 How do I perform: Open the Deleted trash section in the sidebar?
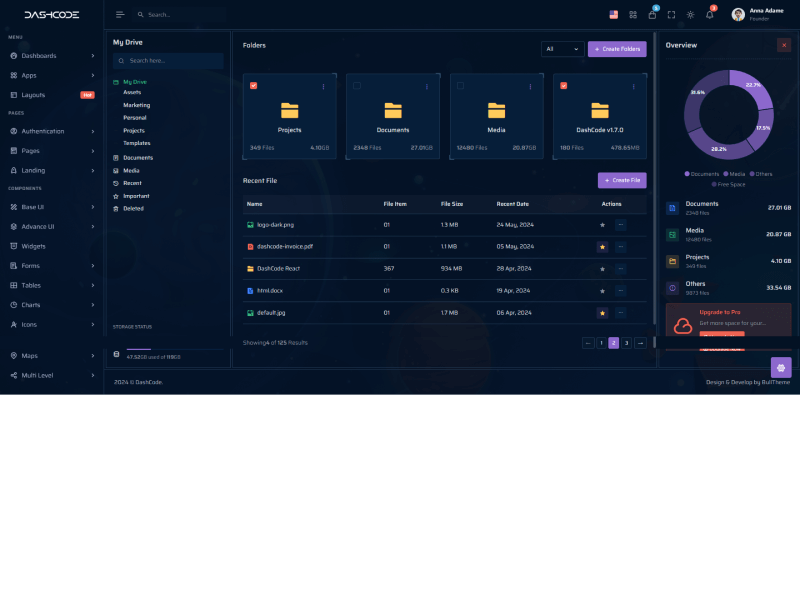pyautogui.click(x=135, y=209)
